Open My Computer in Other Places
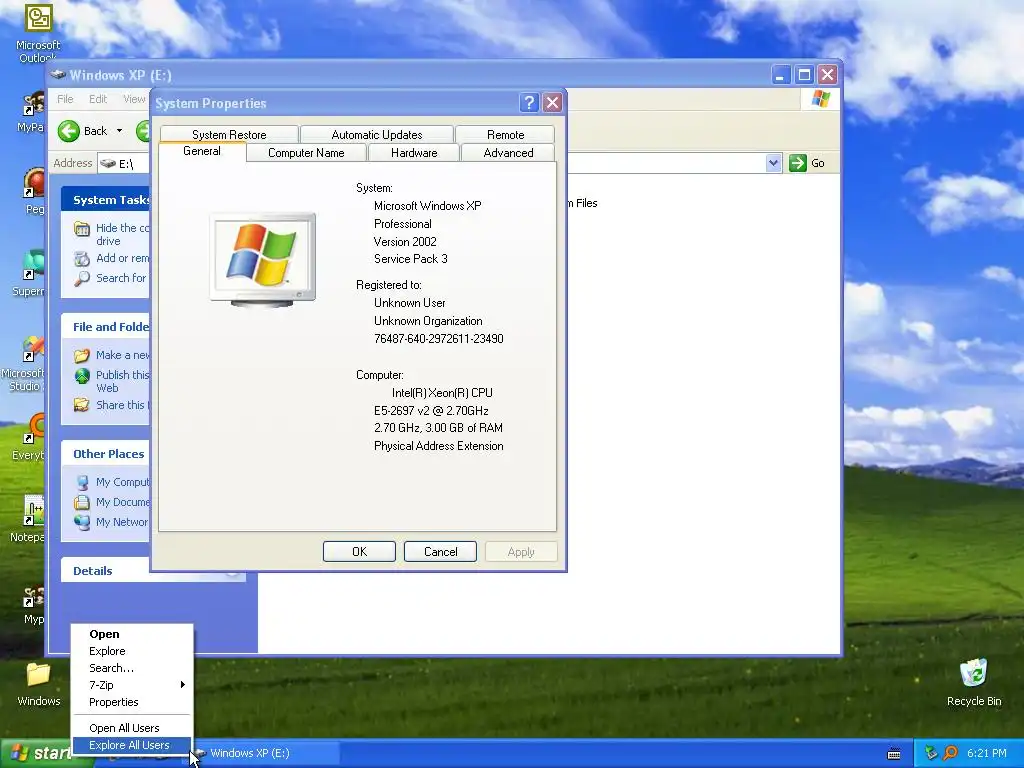 coord(122,483)
